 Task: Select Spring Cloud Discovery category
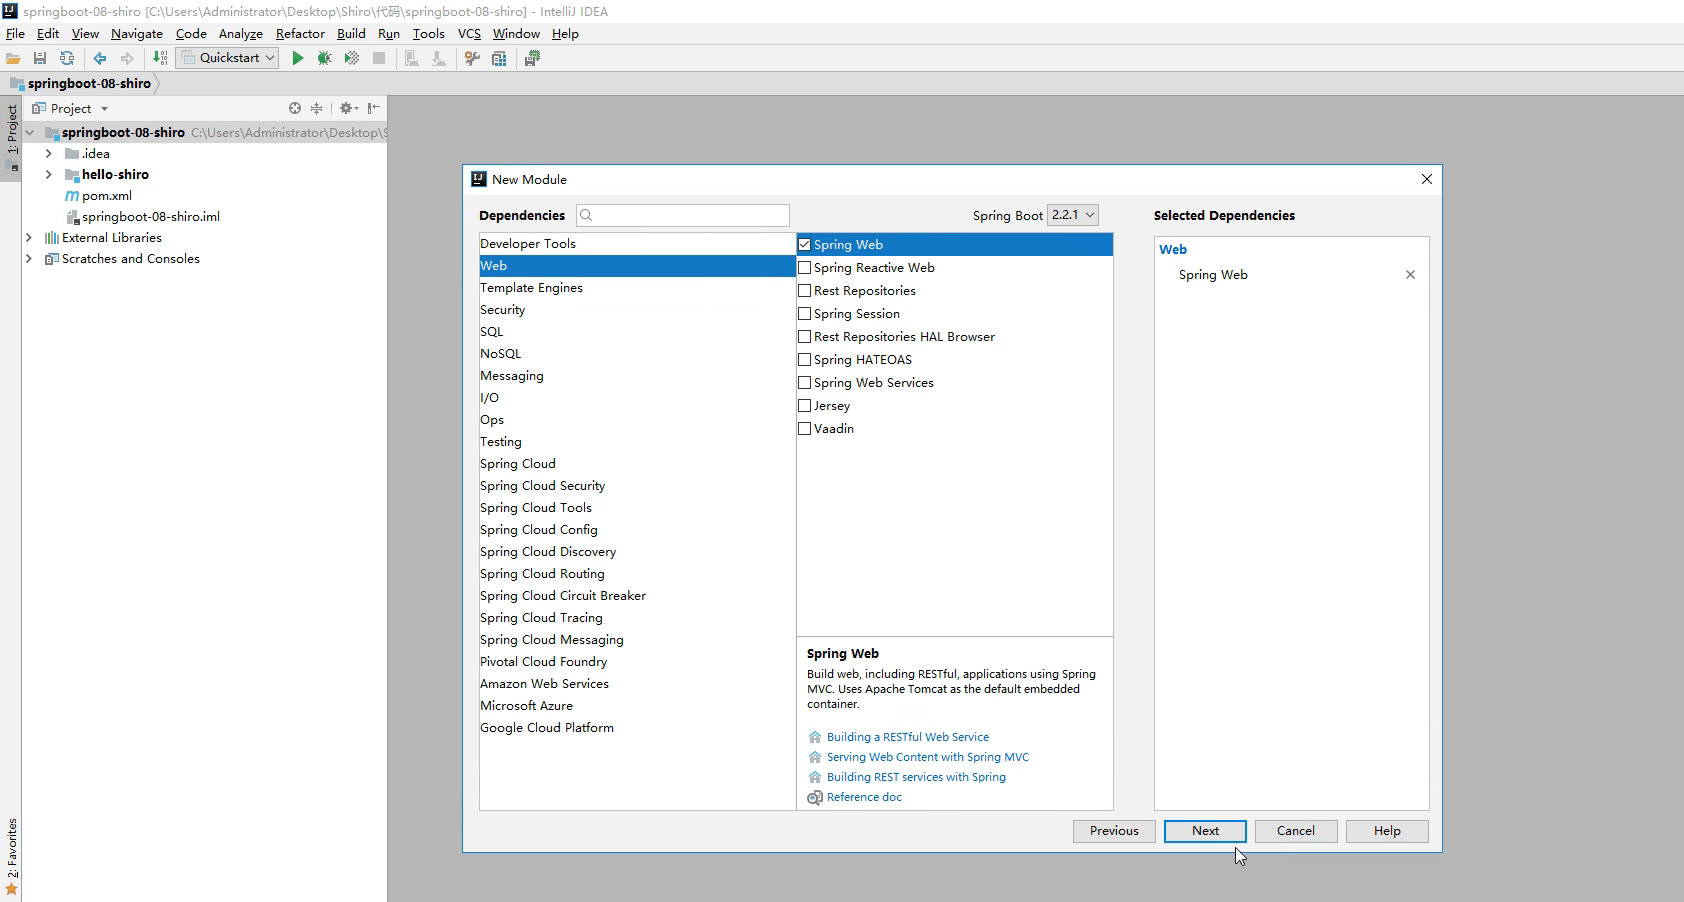(x=637, y=552)
